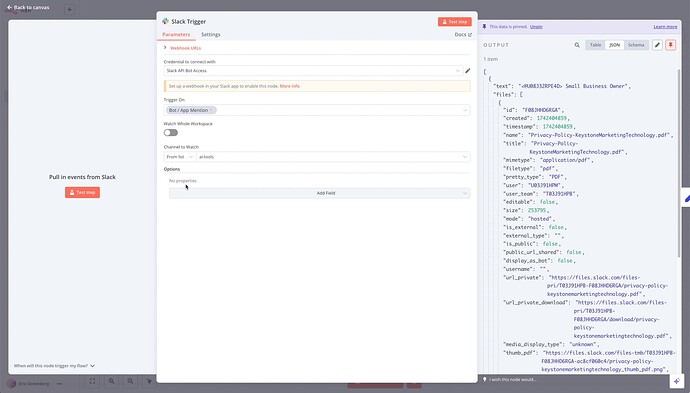
Task: Click Unpin link in pinned data banner
Action: click(536, 26)
